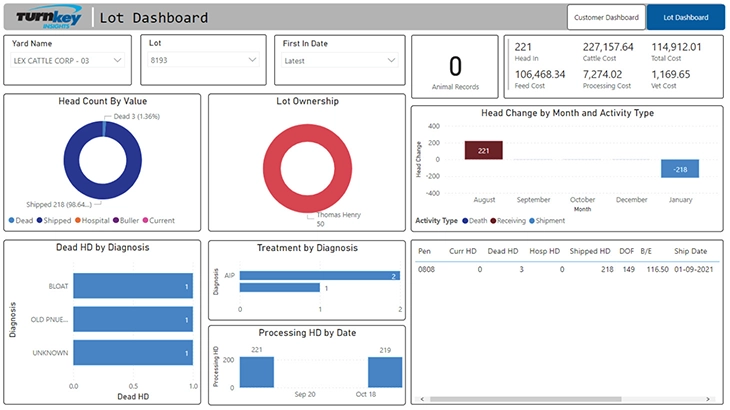This screenshot has height=410, width=730.
Task: Click the 116.50 B/E value
Action: tap(657, 269)
